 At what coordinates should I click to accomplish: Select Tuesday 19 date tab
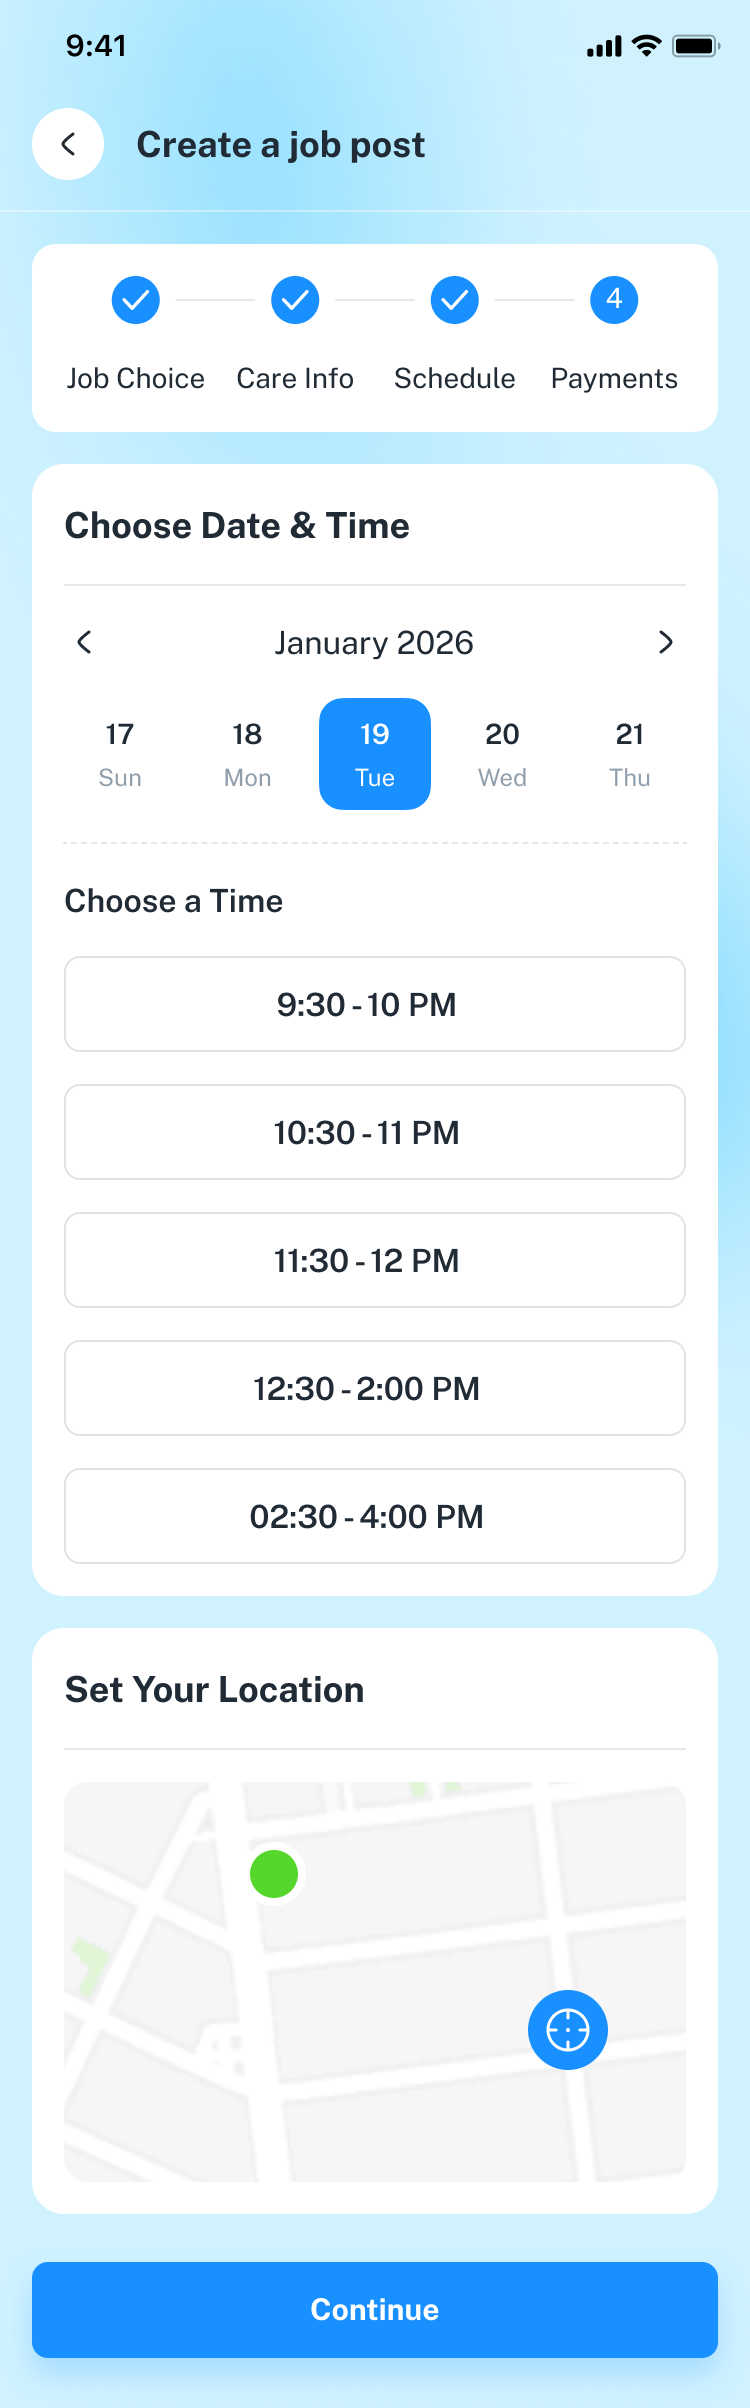[375, 754]
